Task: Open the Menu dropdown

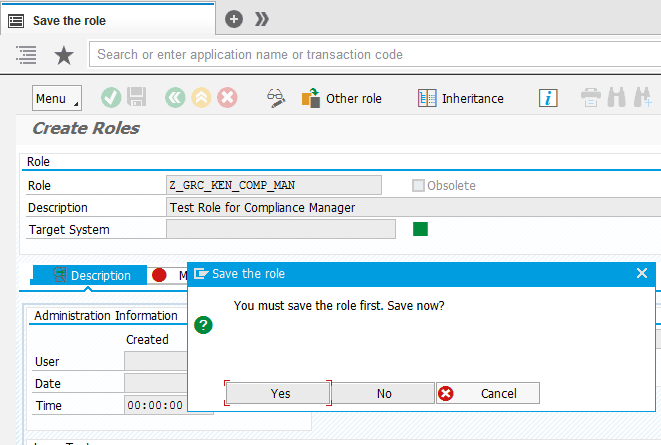Action: pyautogui.click(x=57, y=98)
